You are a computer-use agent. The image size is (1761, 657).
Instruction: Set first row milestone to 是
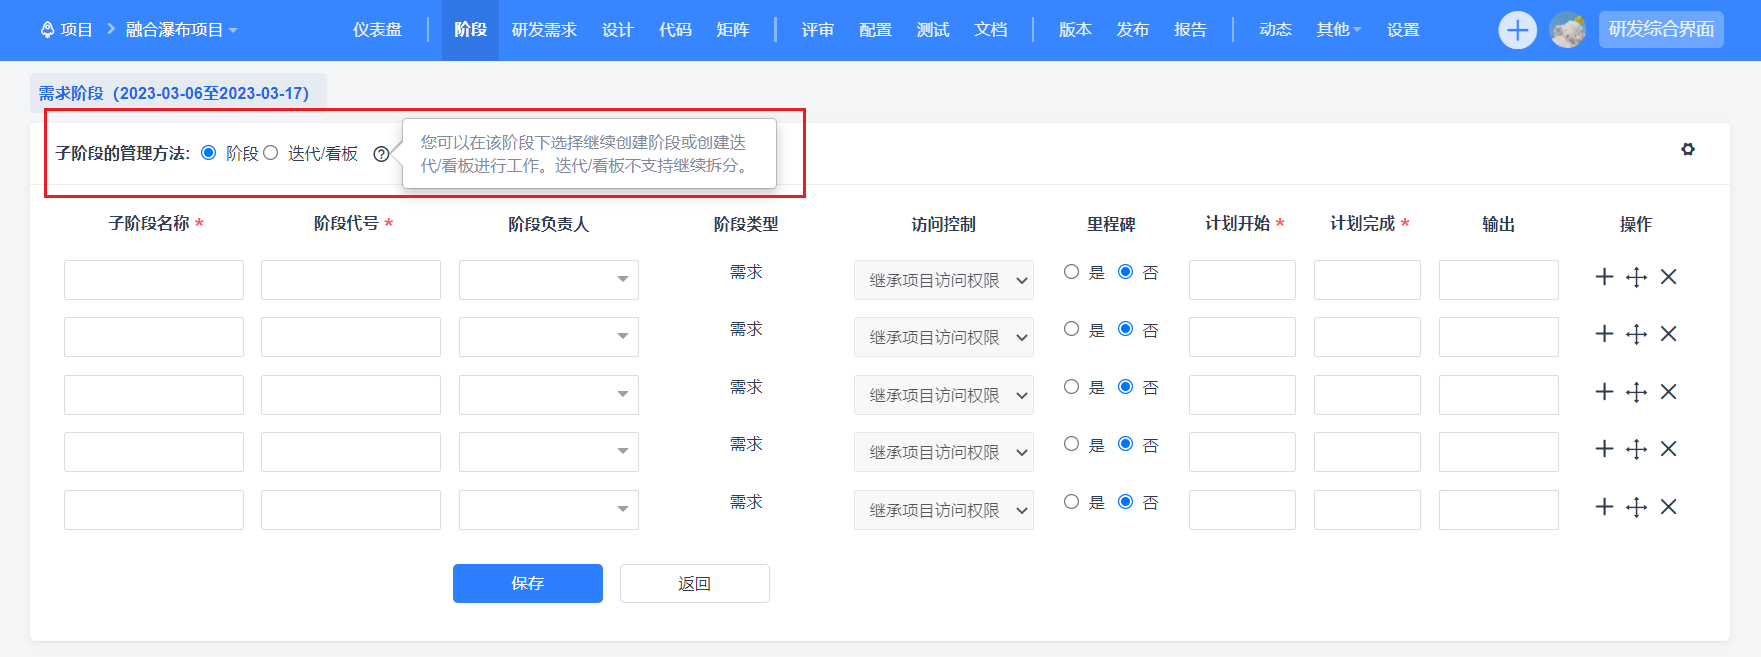pos(1072,272)
